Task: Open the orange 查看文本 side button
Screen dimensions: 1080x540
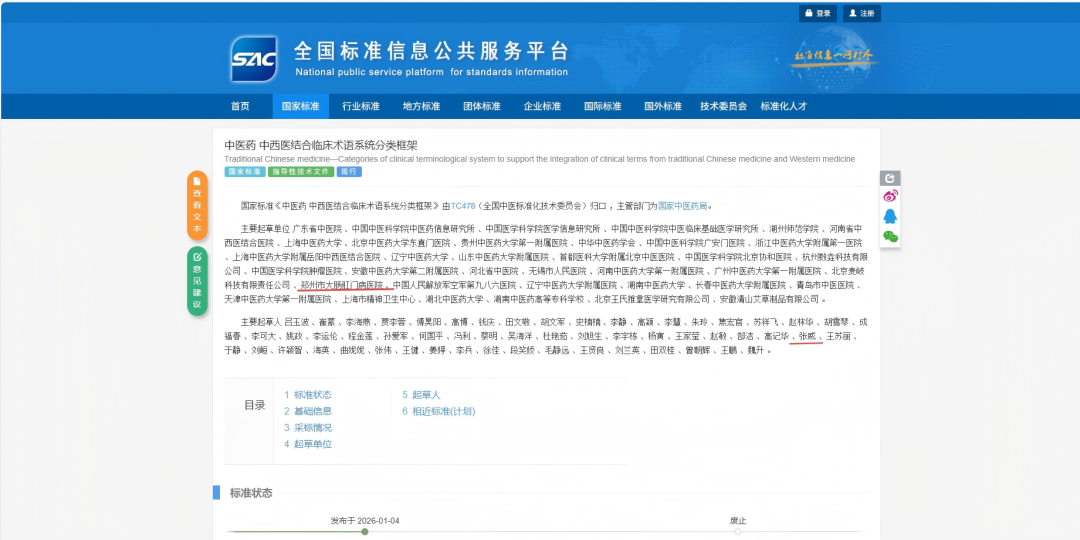Action: [197, 205]
